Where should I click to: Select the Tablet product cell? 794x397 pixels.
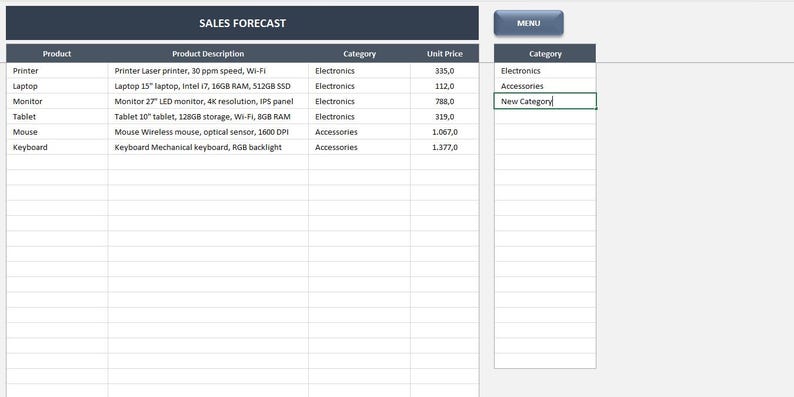click(57, 116)
